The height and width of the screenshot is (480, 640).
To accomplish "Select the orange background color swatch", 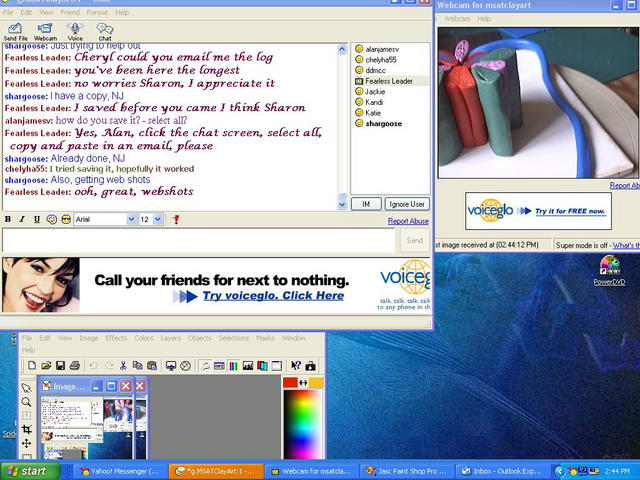I will tap(316, 382).
